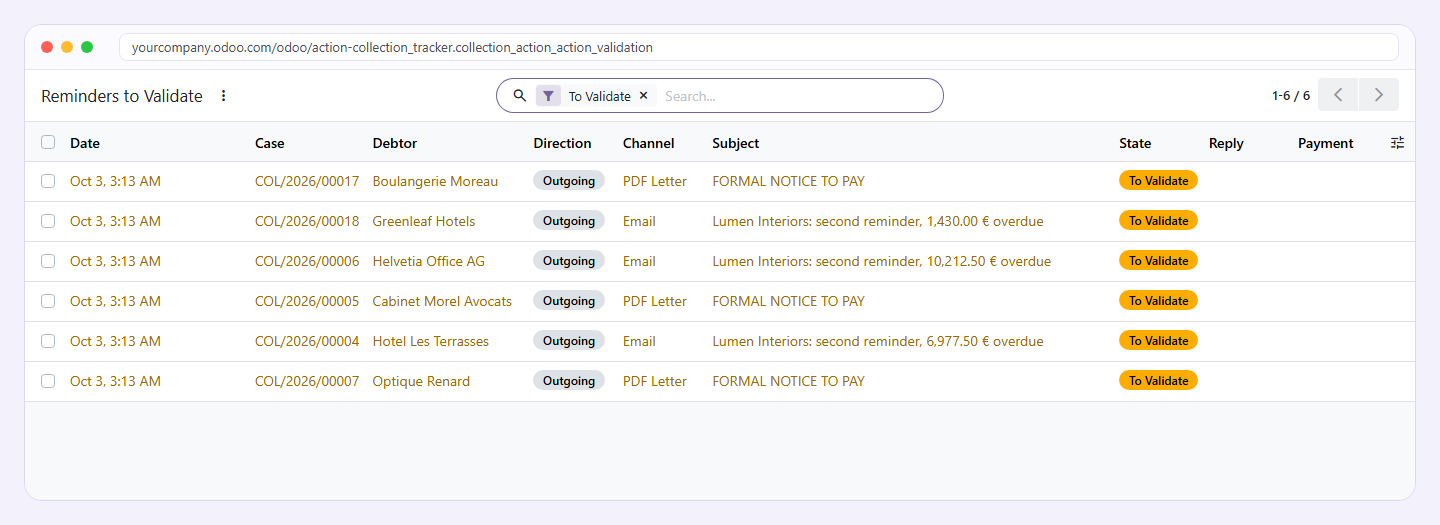Click the Oct 3 date in Optique Renard row
Screen dimensions: 1440x525
pos(115,381)
